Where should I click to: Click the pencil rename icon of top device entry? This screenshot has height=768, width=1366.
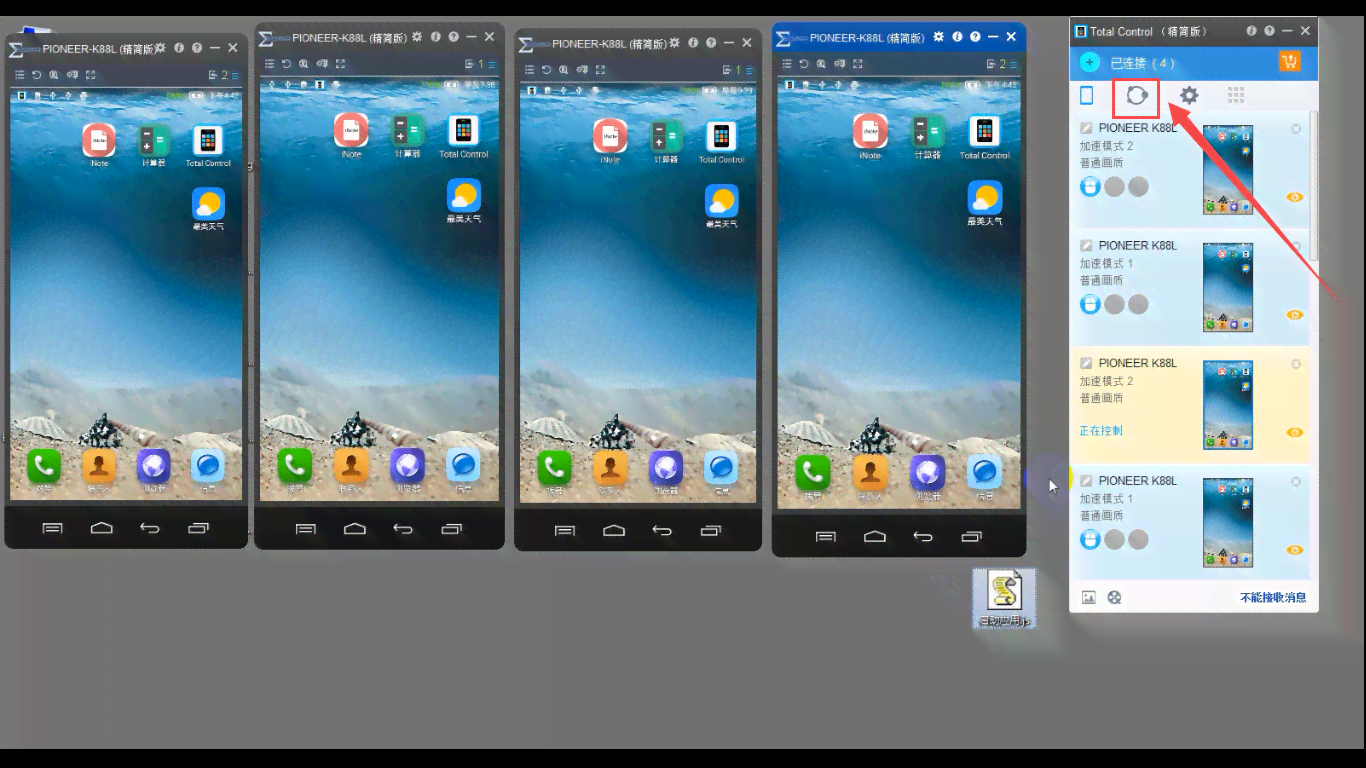point(1086,128)
